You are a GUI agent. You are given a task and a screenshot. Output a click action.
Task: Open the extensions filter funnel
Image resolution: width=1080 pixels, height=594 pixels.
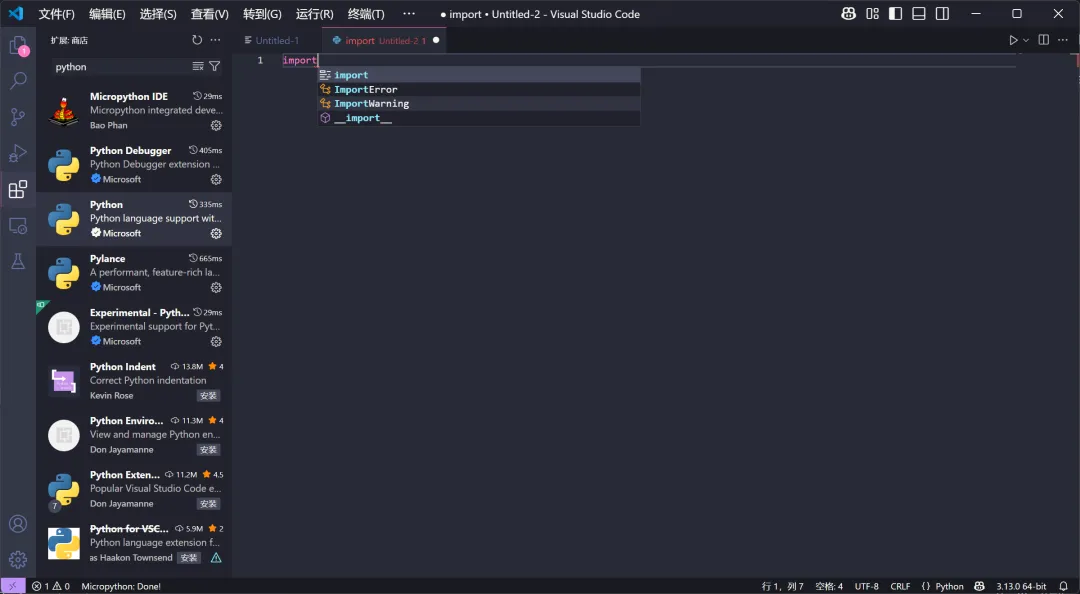point(215,66)
